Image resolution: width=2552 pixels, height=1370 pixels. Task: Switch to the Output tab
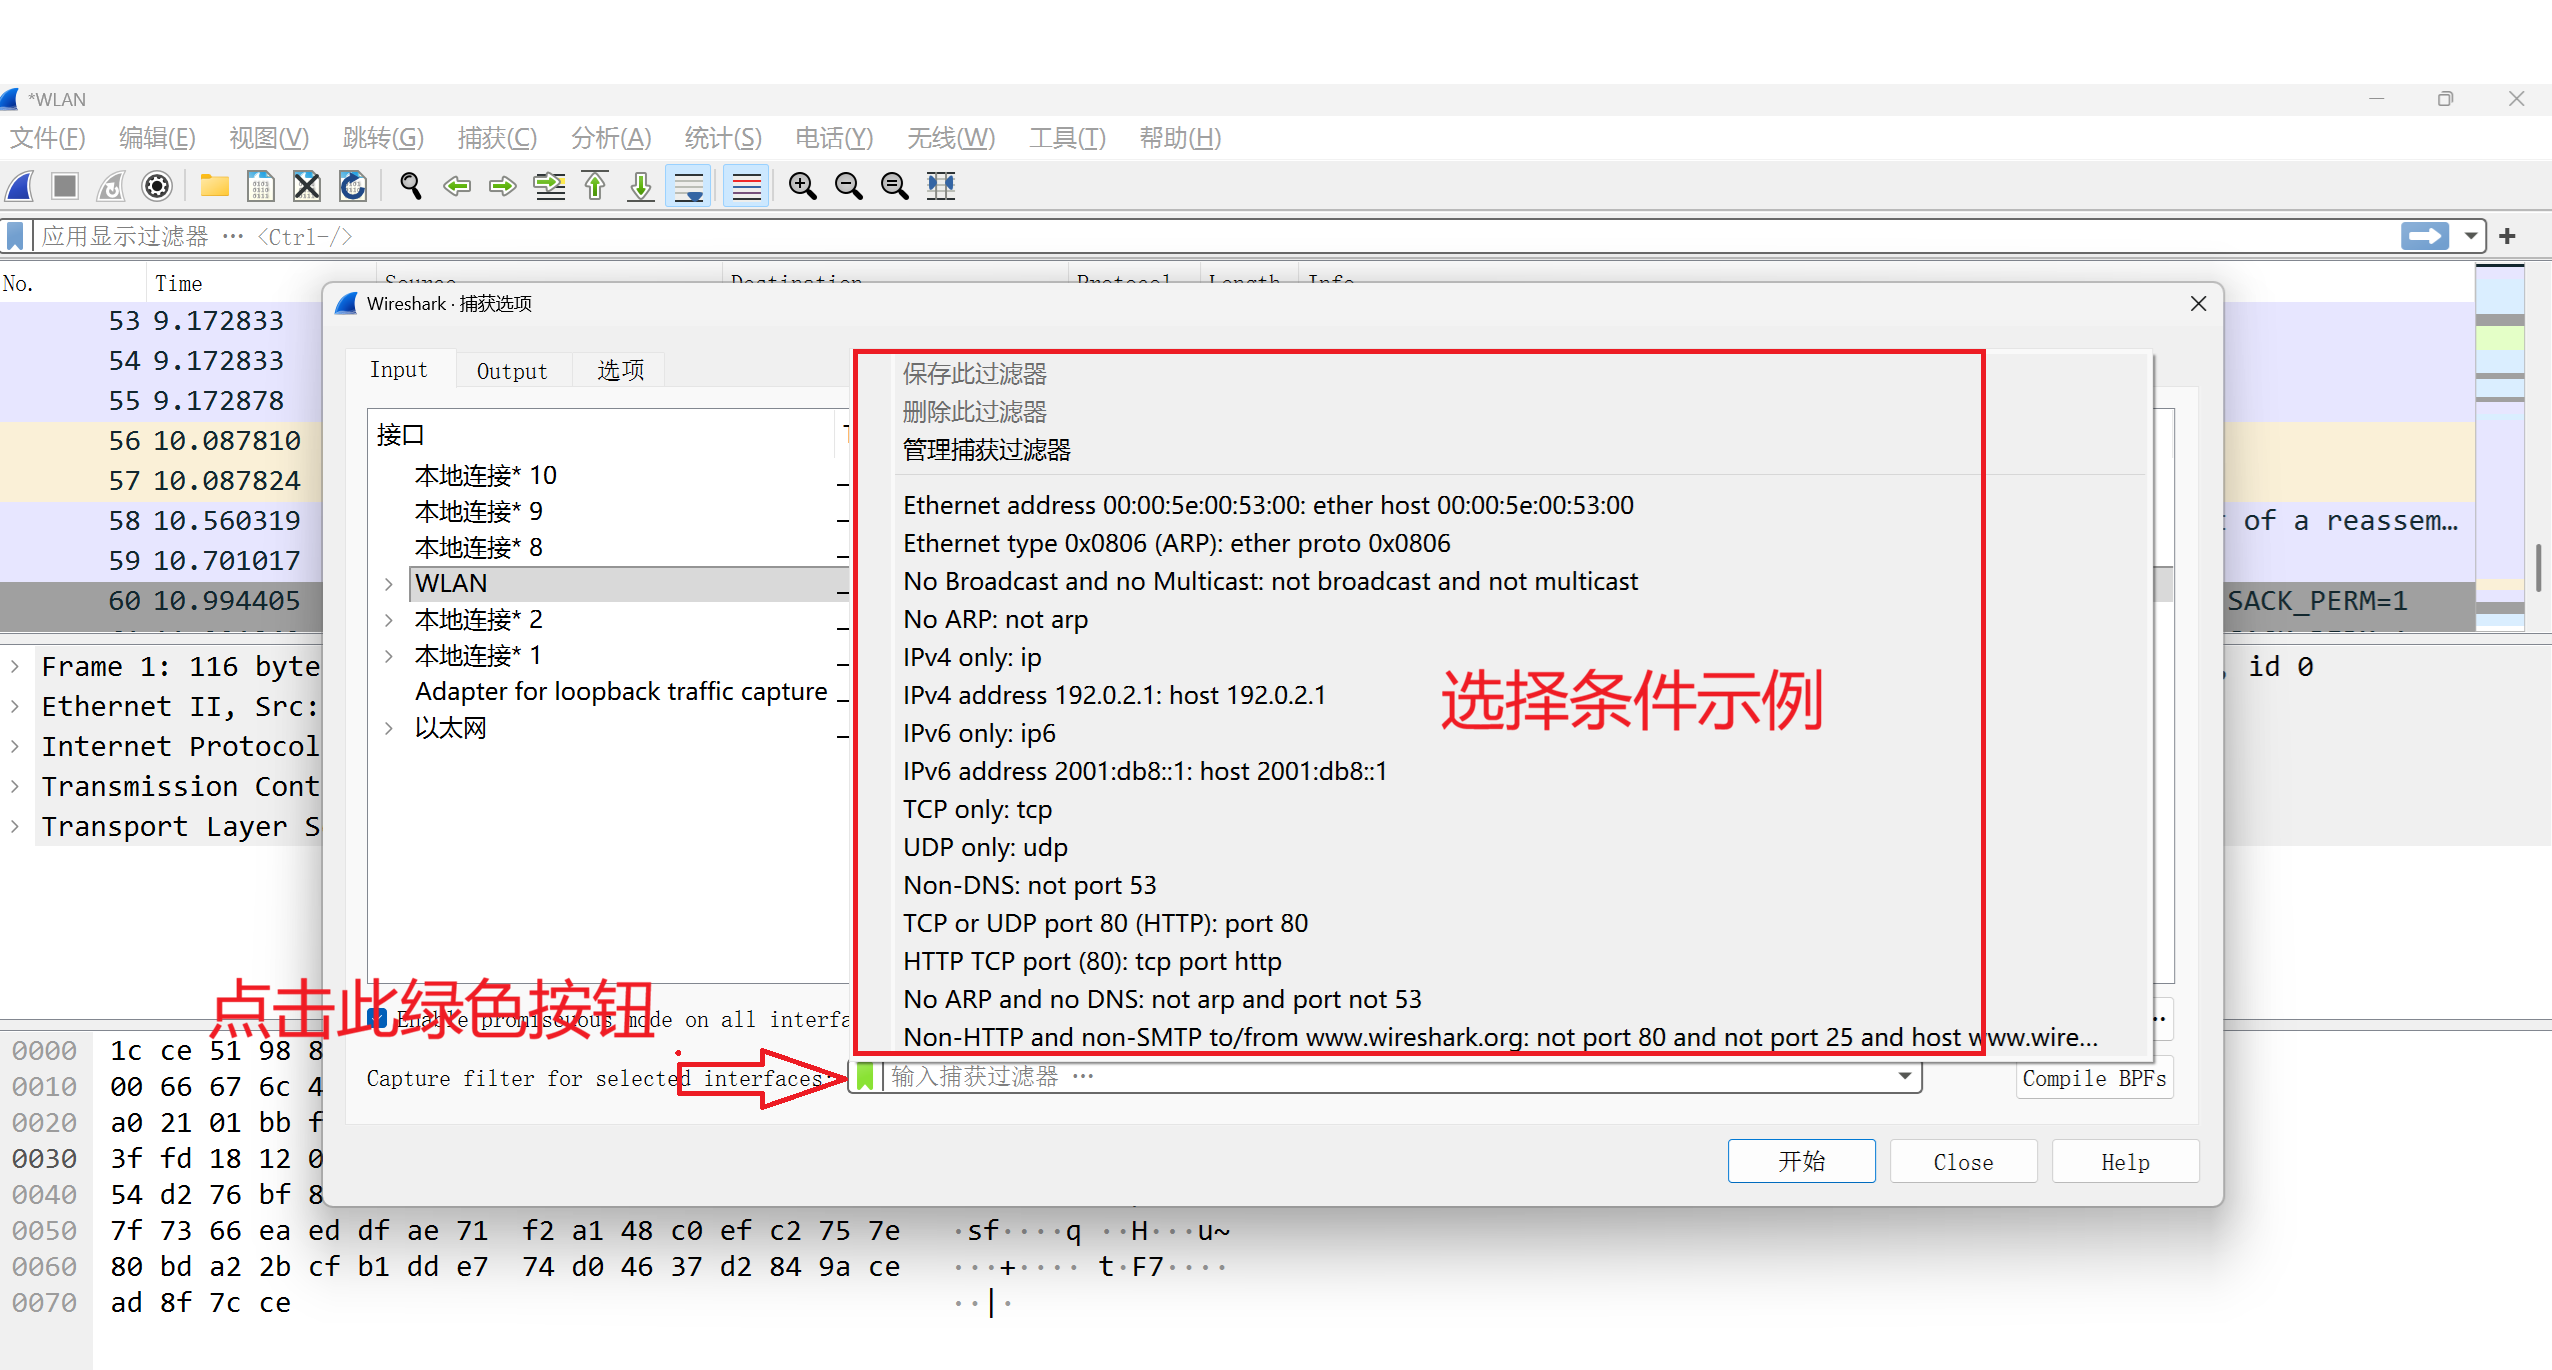point(512,371)
